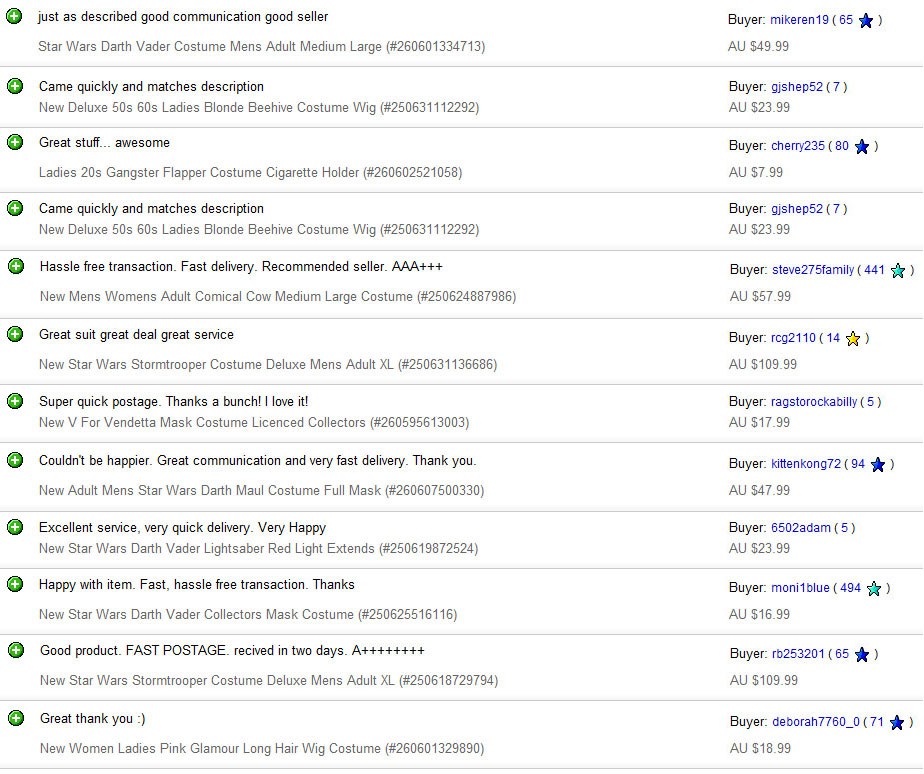
Task: Click feedback score 494 for moni1blue
Action: pos(850,588)
